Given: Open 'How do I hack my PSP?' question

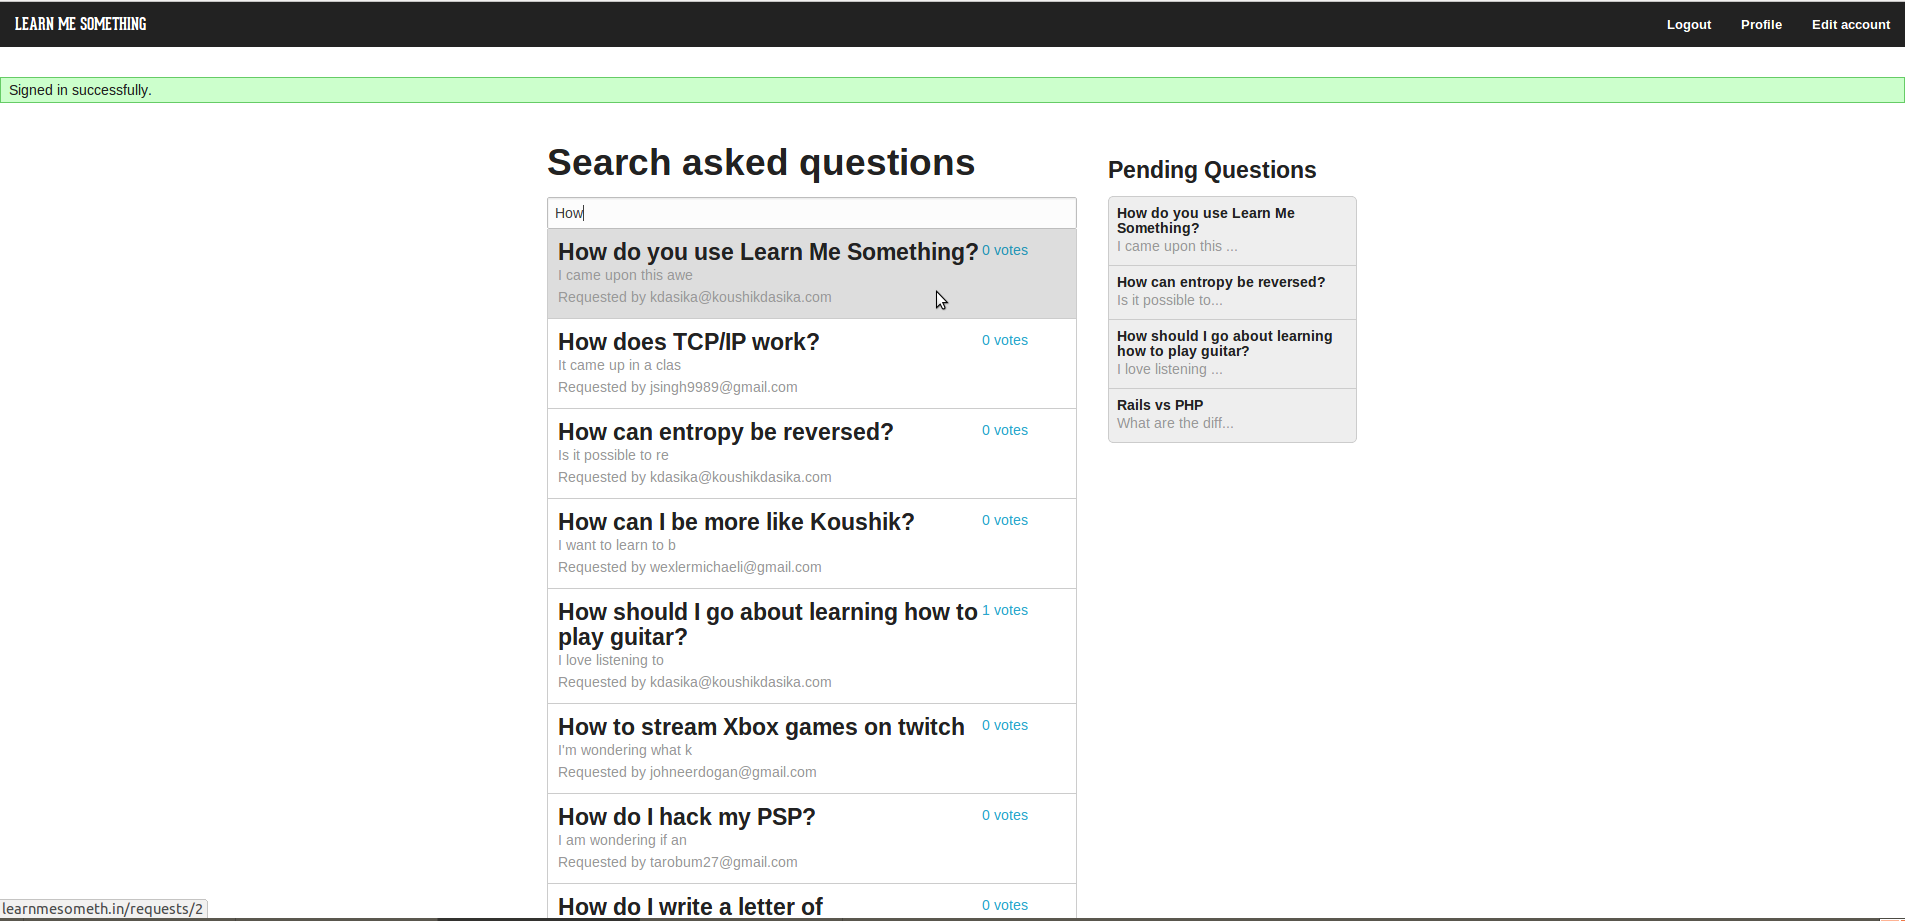Looking at the screenshot, I should coord(686,818).
